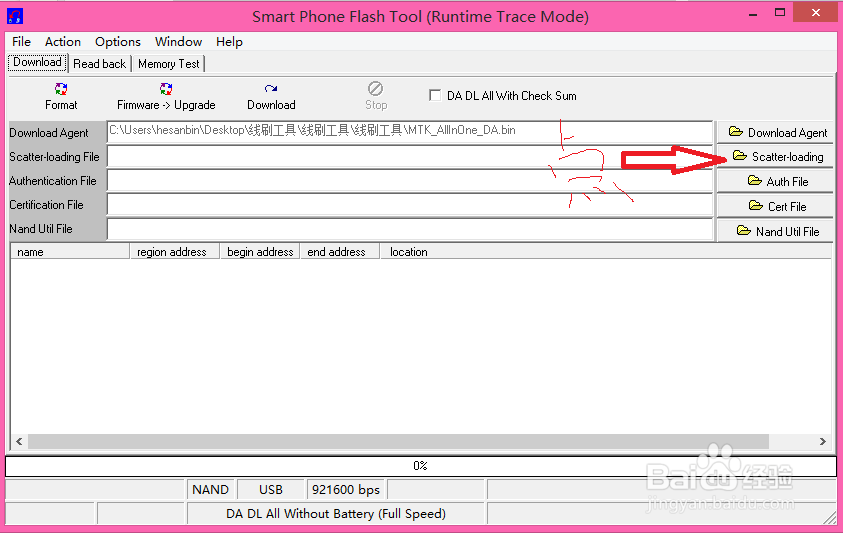Click DA DL All Without Battery status
The width and height of the screenshot is (843, 533).
[336, 514]
